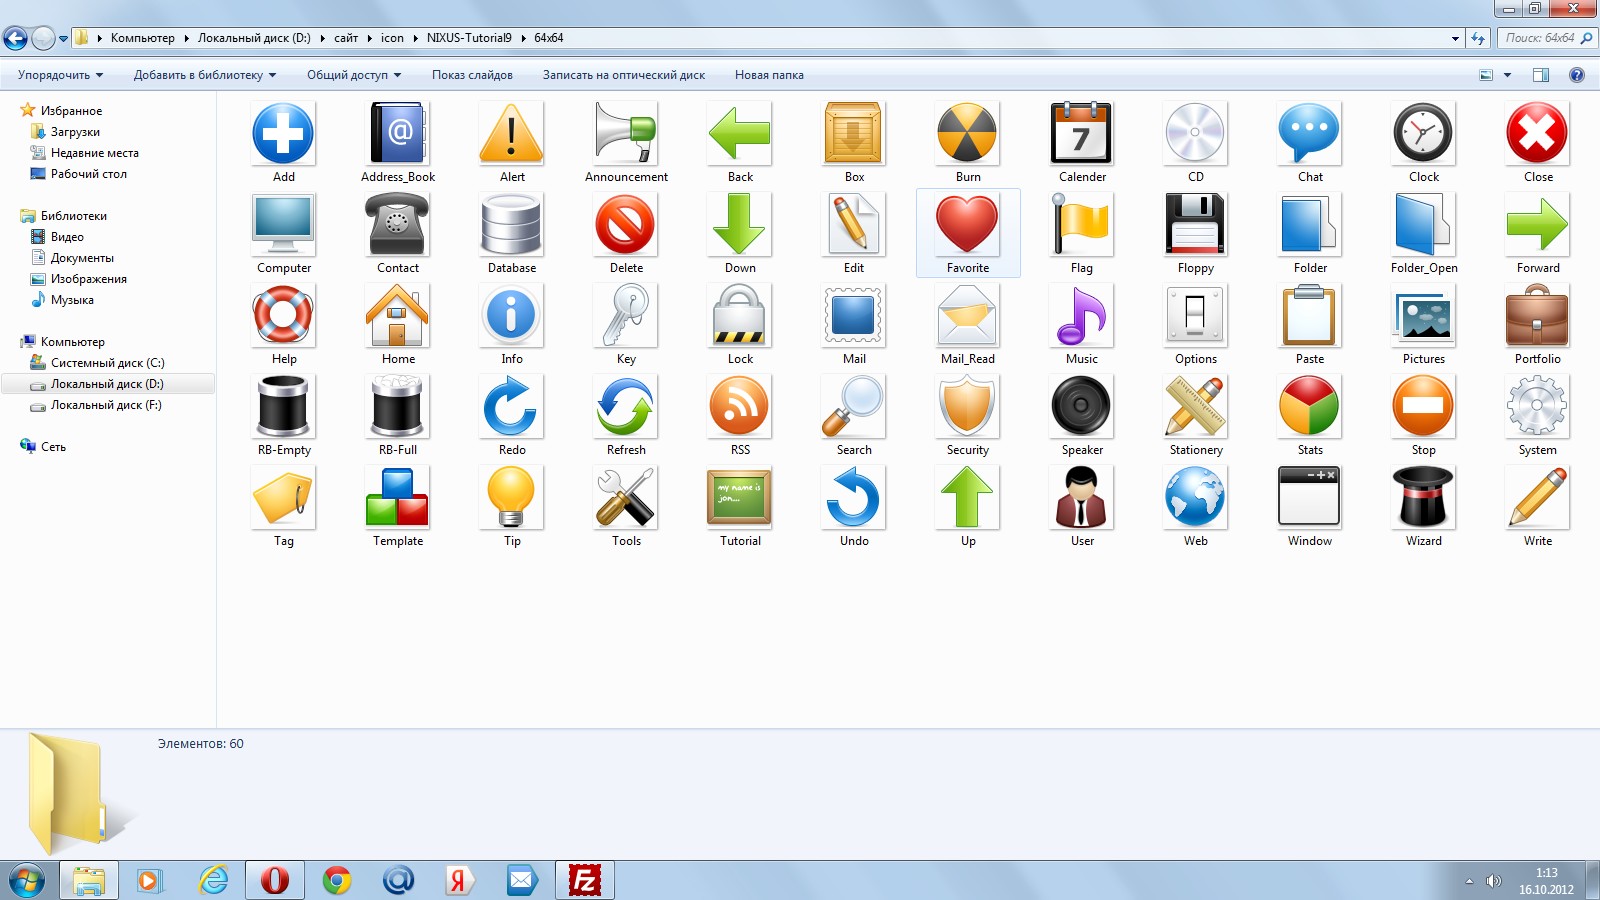Go back with the Back navigation button
Image resolution: width=1600 pixels, height=900 pixels.
[x=15, y=38]
